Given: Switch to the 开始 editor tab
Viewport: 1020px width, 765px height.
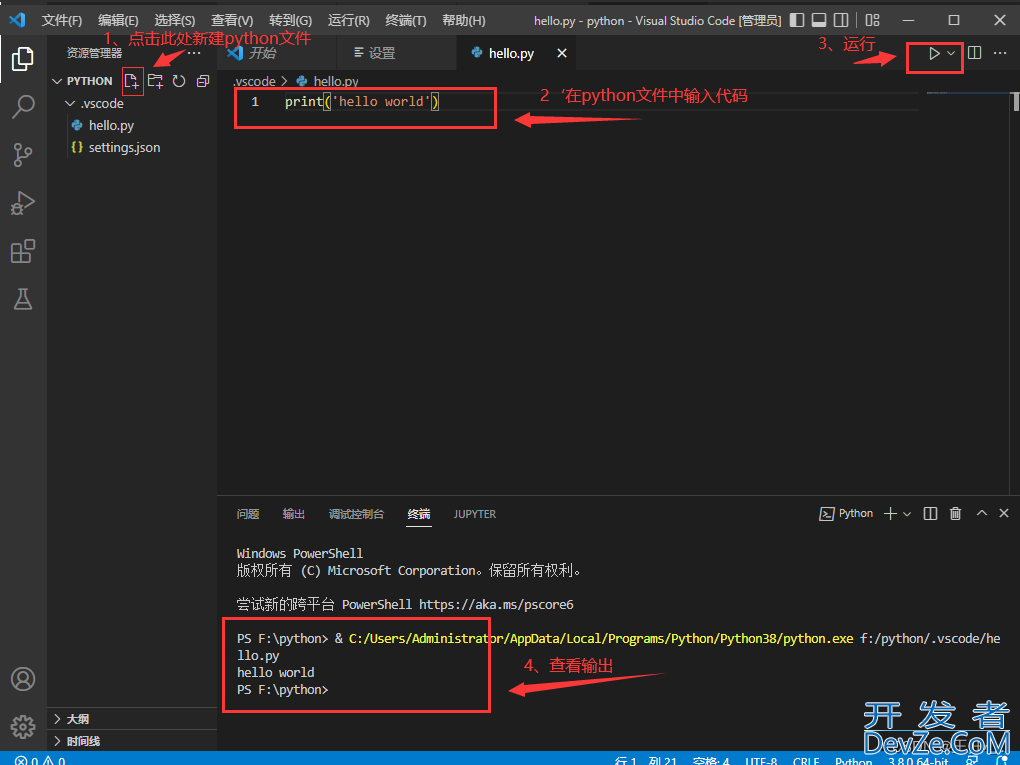Looking at the screenshot, I should 277,53.
